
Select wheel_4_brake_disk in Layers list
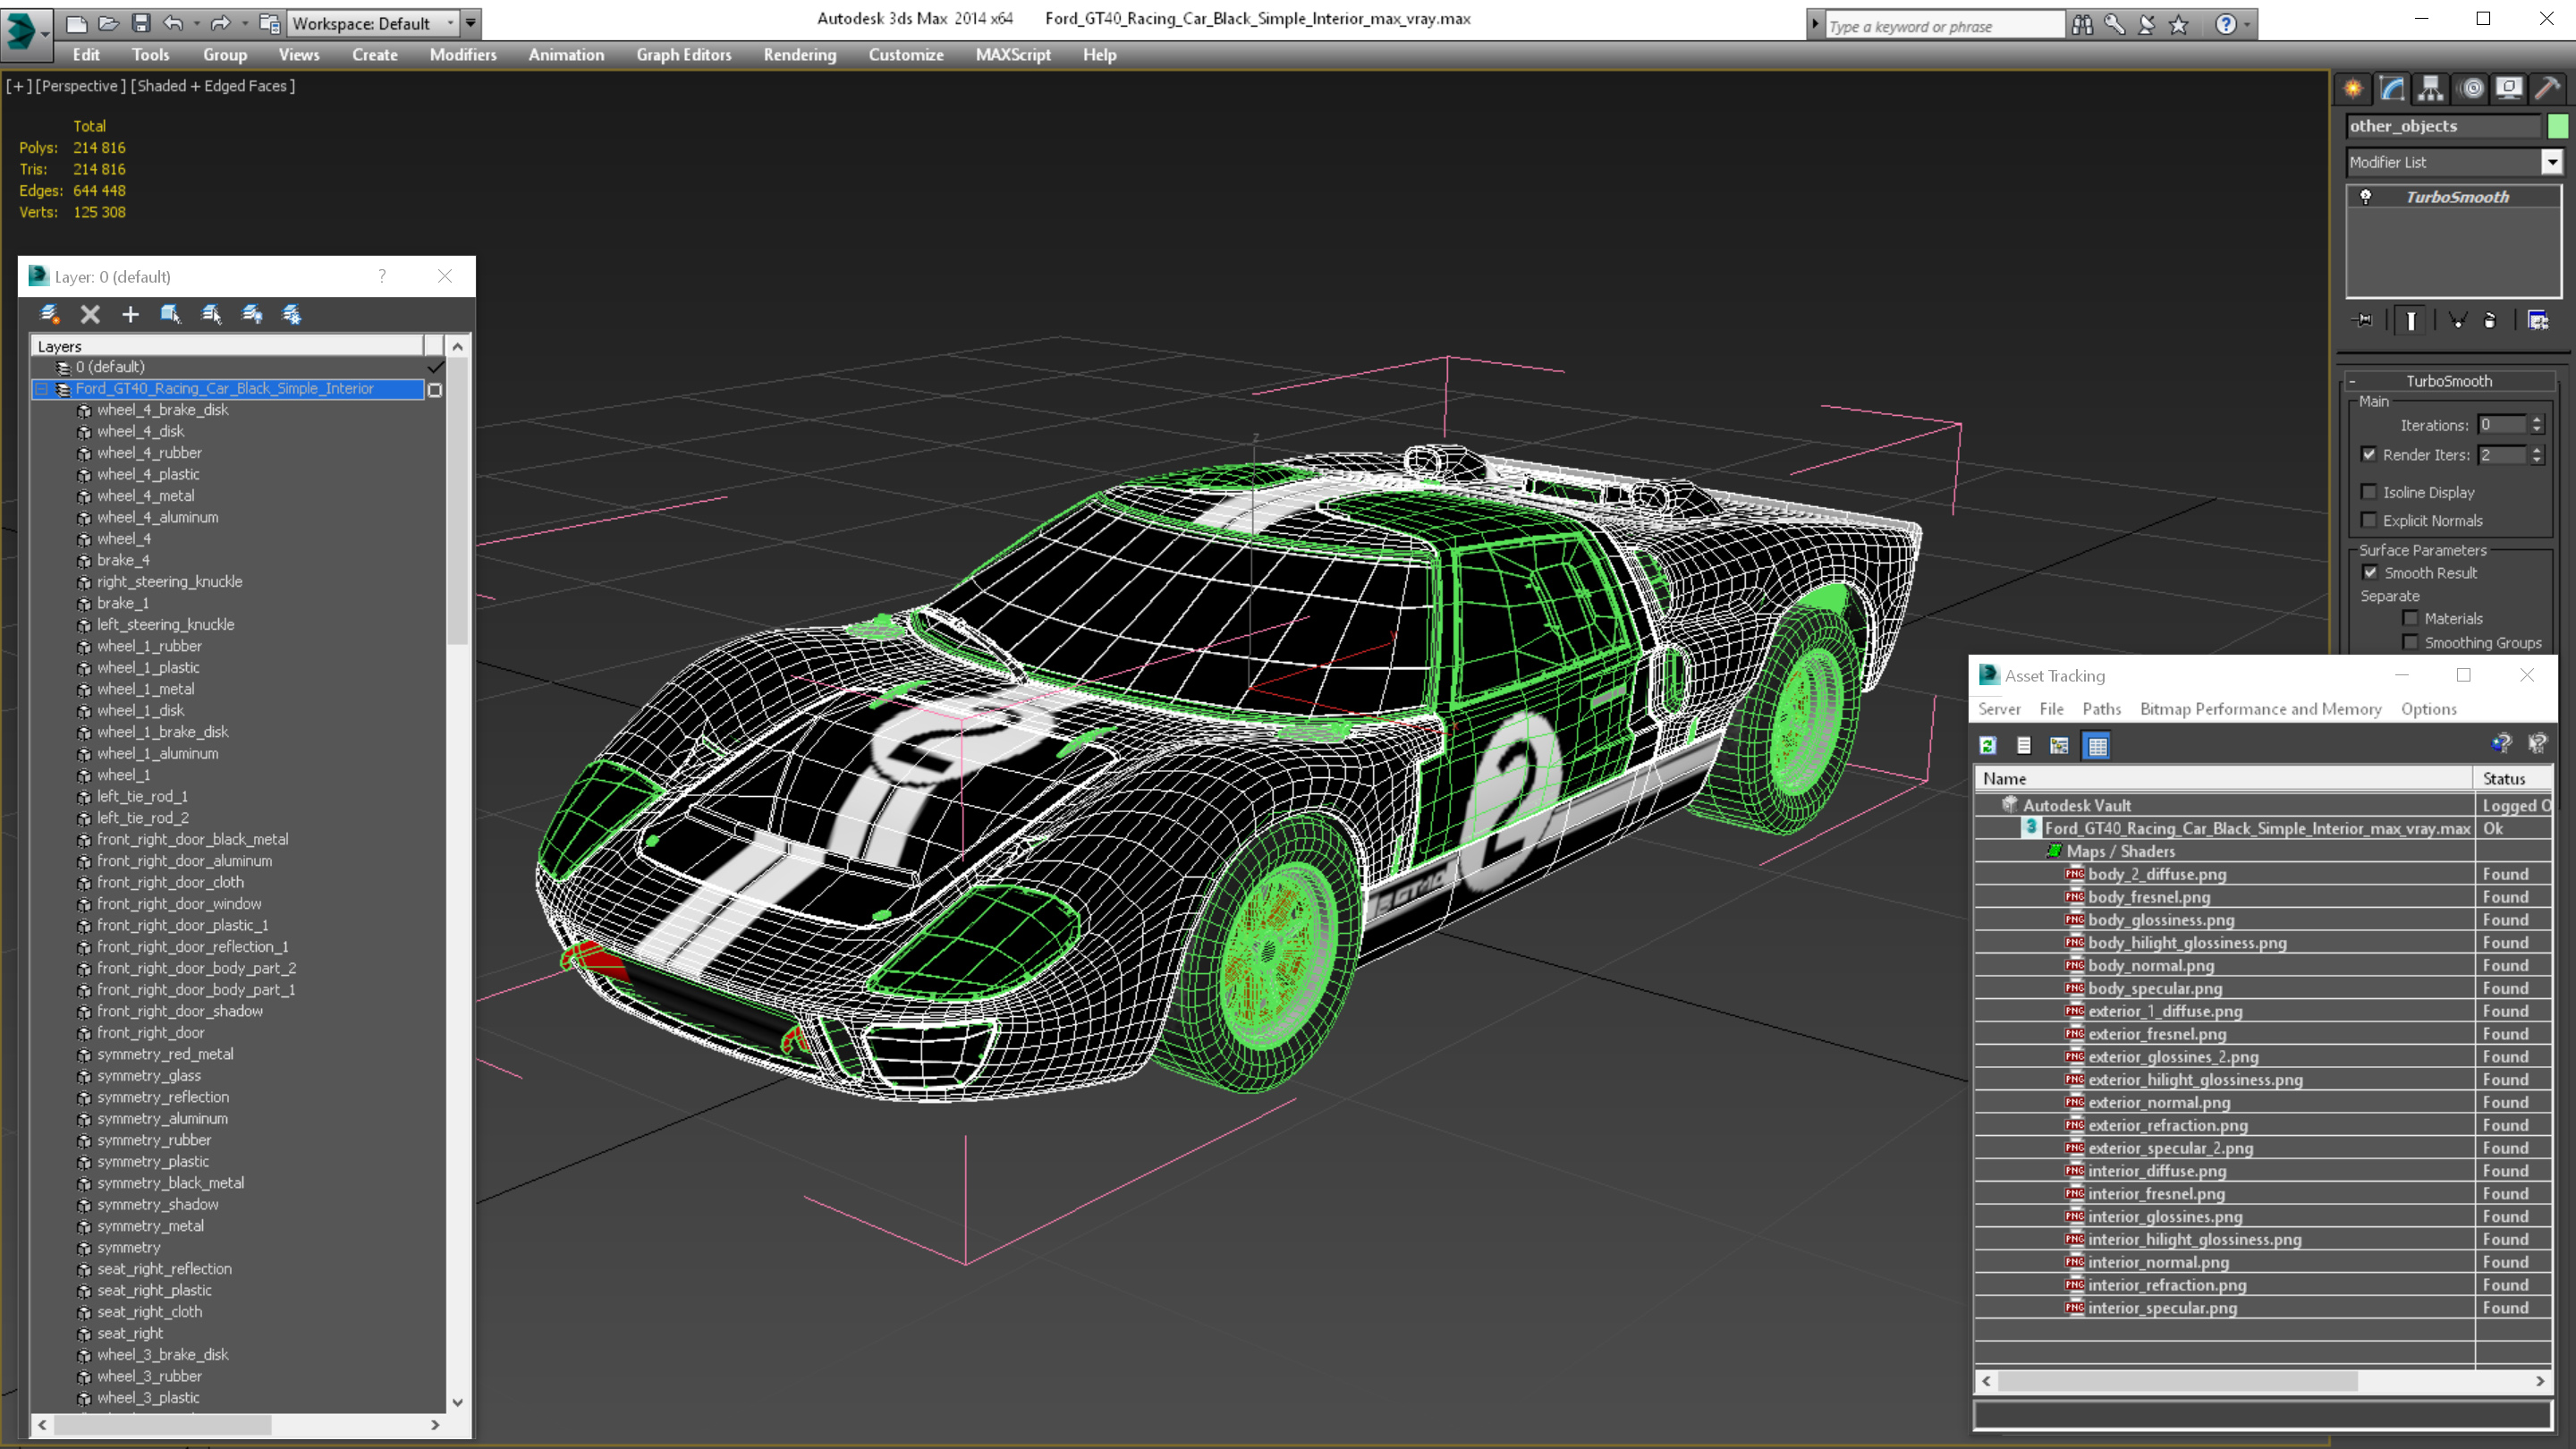[x=163, y=410]
